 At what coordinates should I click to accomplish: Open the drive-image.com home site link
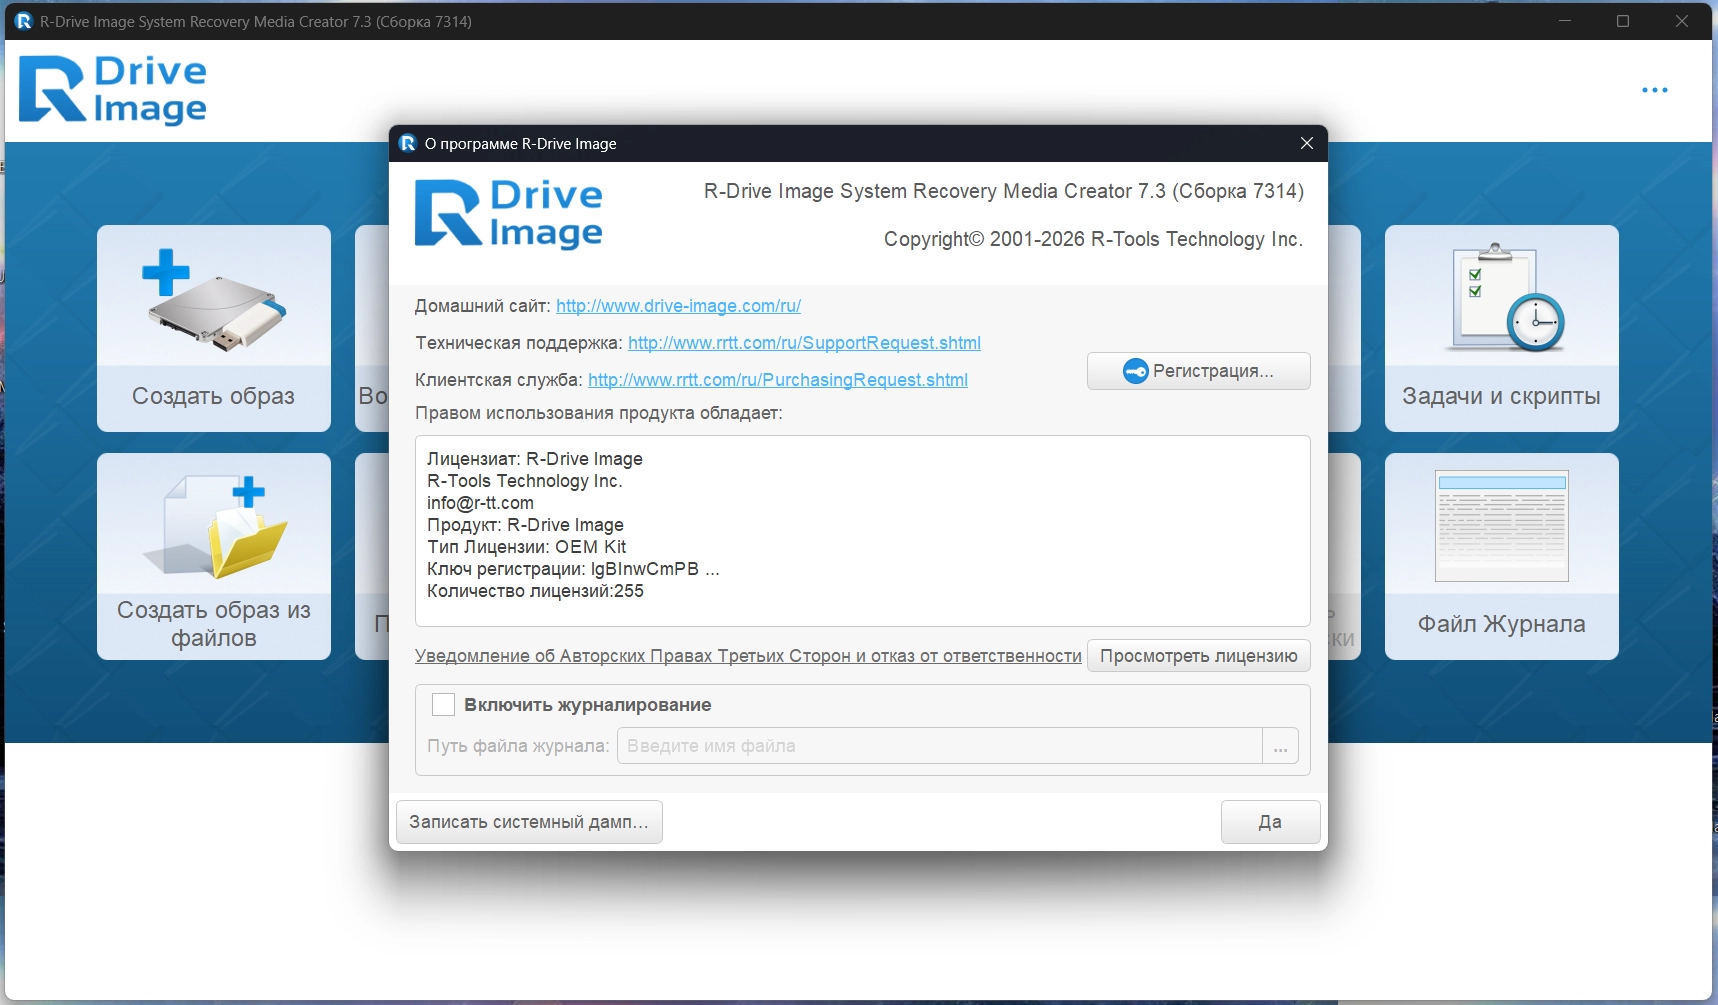tap(678, 306)
